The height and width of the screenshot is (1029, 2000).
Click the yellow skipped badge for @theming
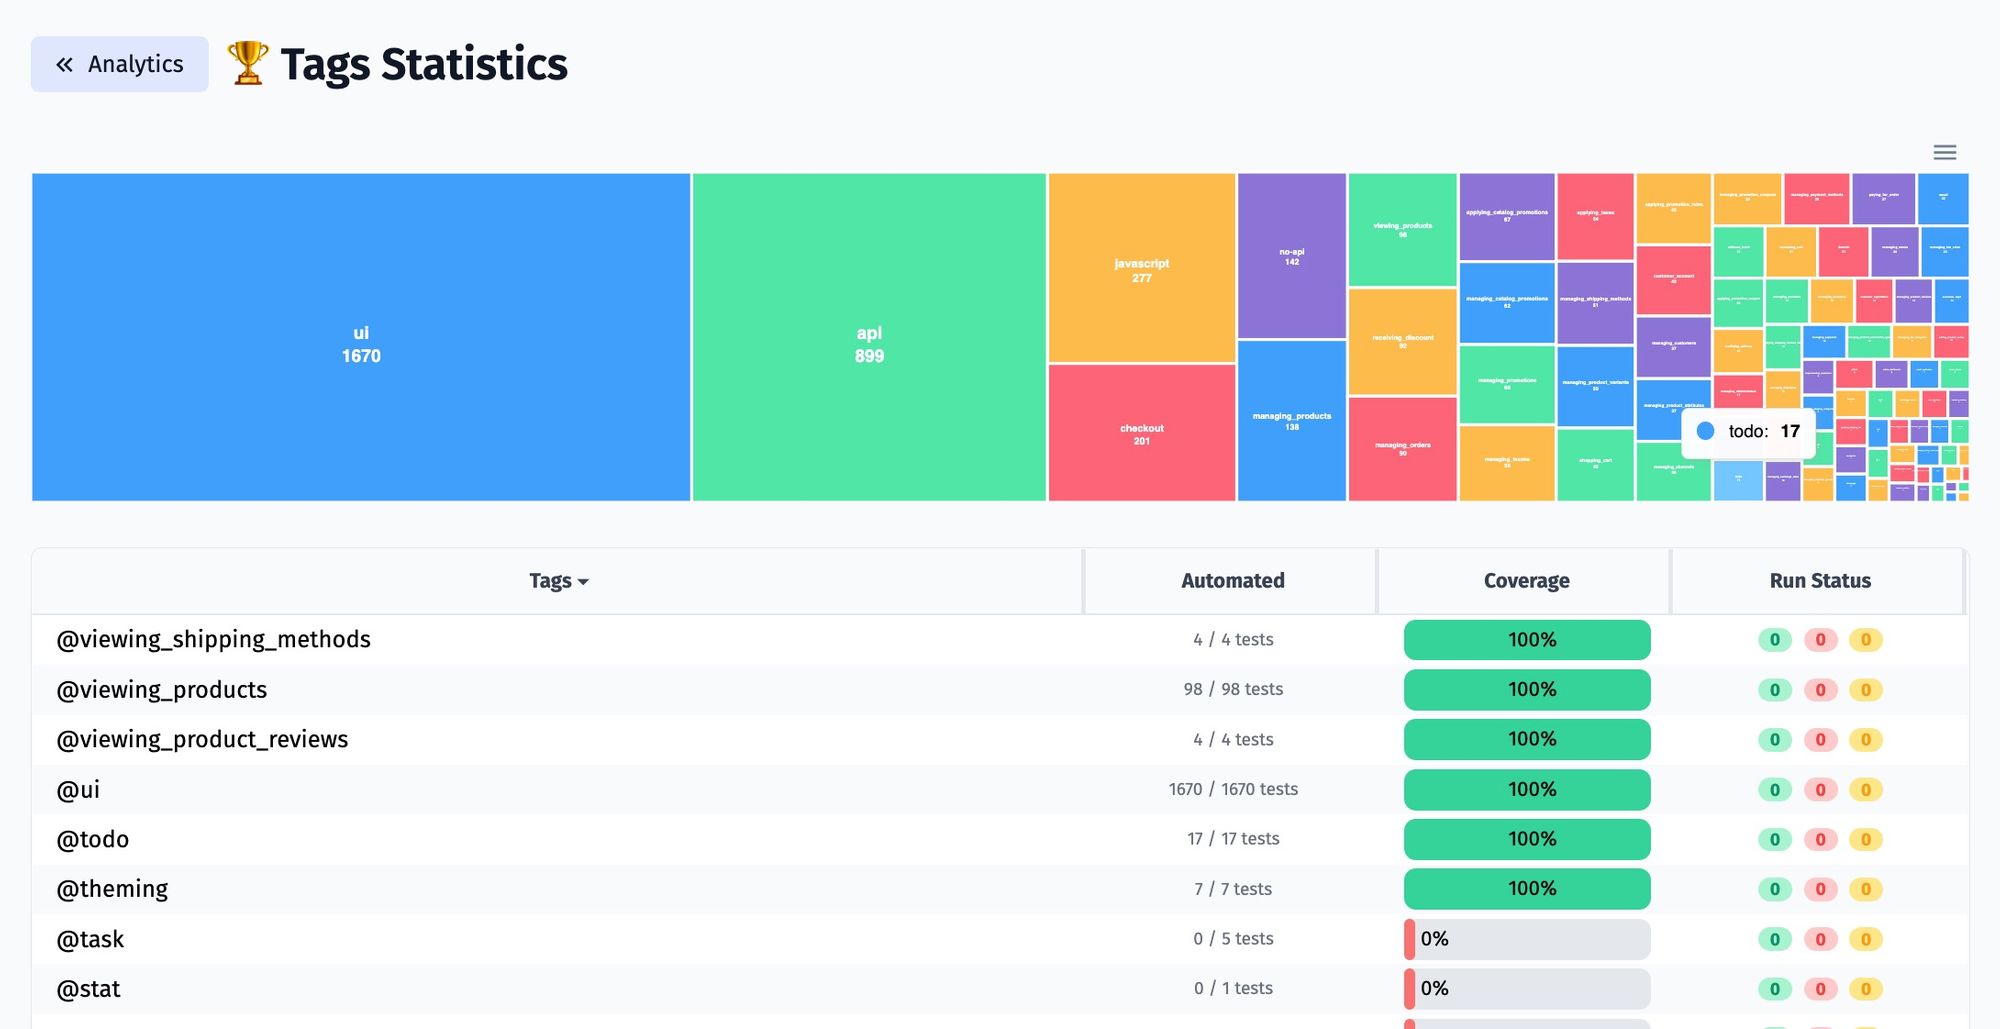click(x=1866, y=888)
